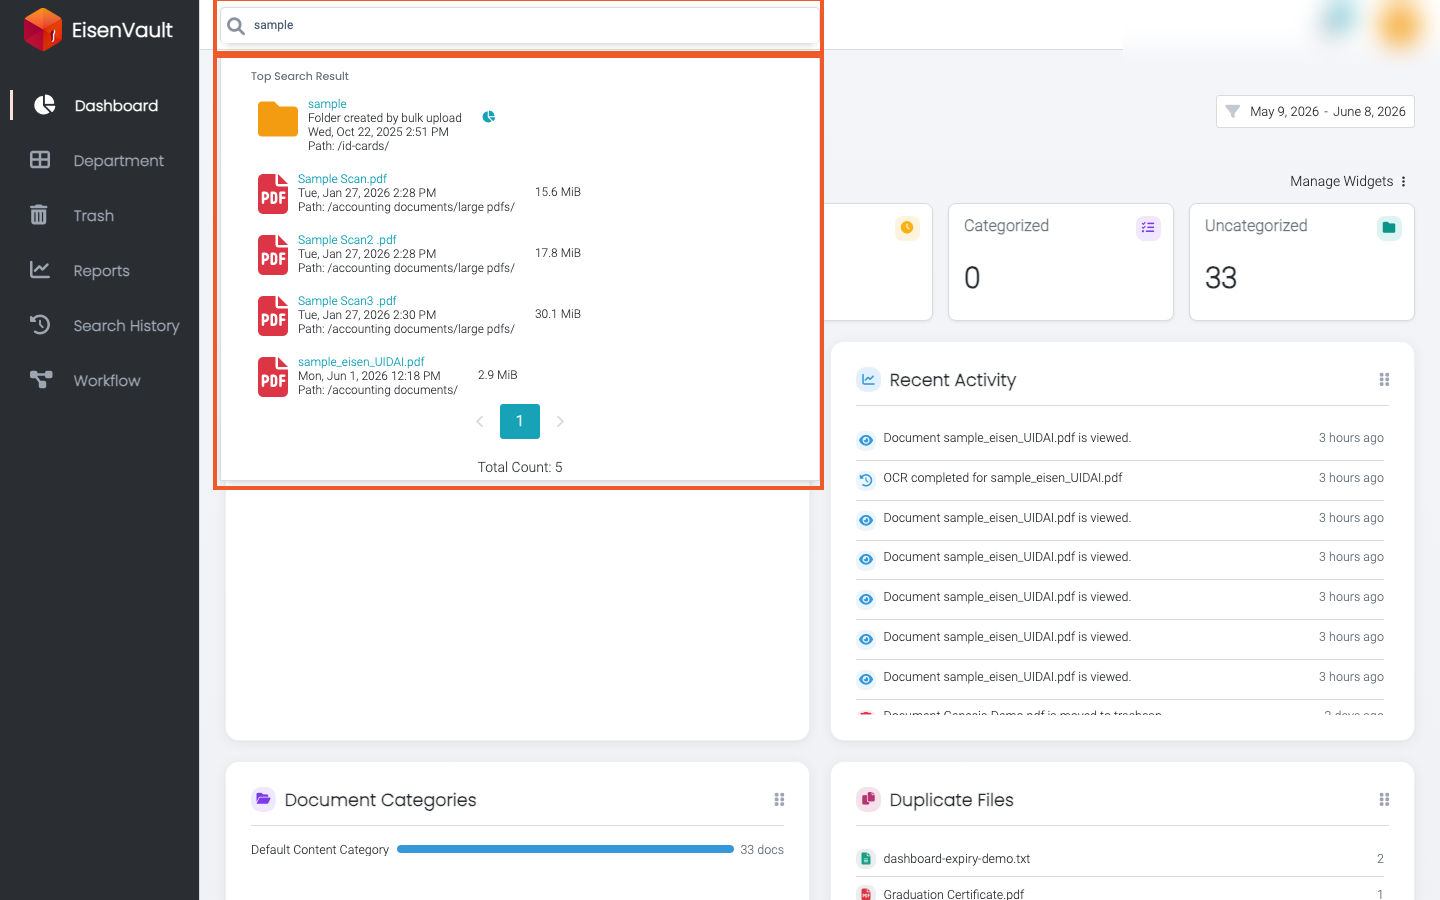This screenshot has height=900, width=1440.
Task: Open the date range filter May 9 - June 8
Action: tap(1315, 112)
